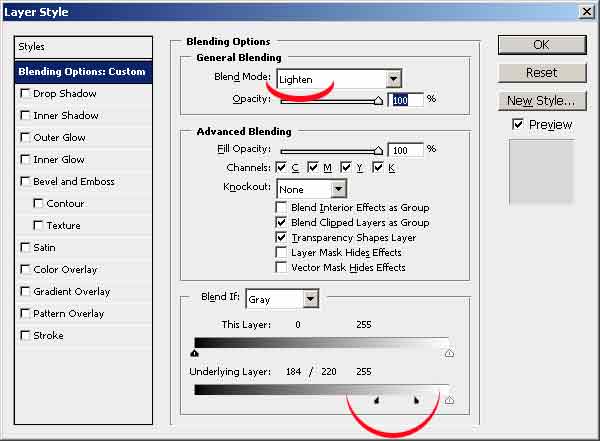Enable the Drop Shadow checkbox
The width and height of the screenshot is (600, 441).
[25, 93]
